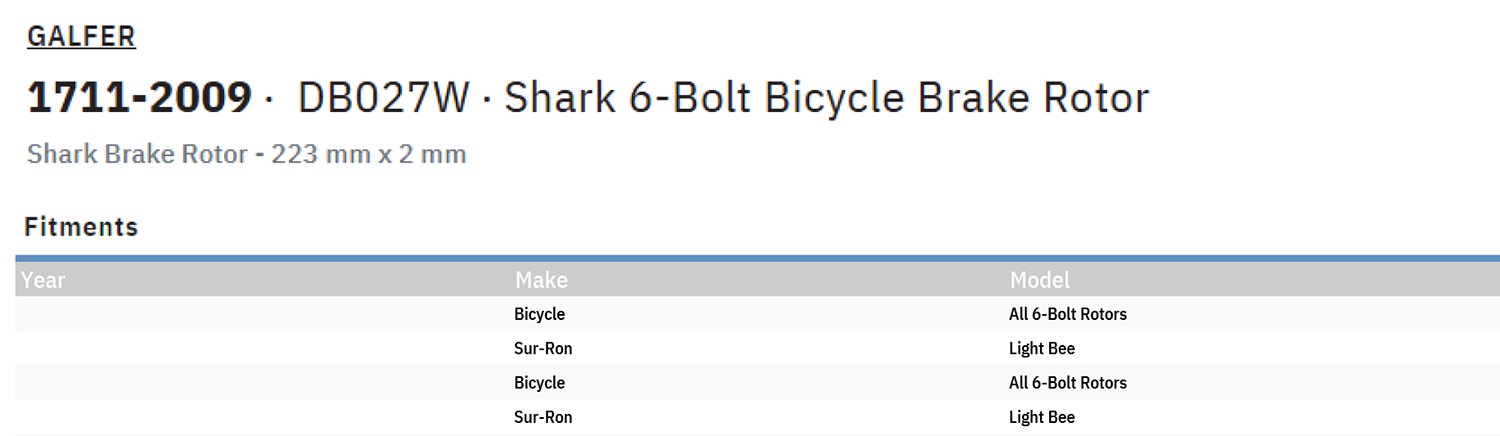Image resolution: width=1500 pixels, height=436 pixels.
Task: Select the second Bicycle make cell
Action: tap(539, 383)
